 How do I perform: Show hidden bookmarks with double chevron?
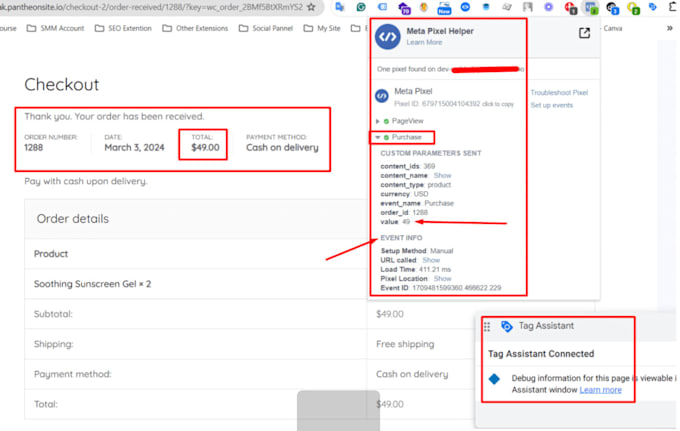(x=670, y=28)
